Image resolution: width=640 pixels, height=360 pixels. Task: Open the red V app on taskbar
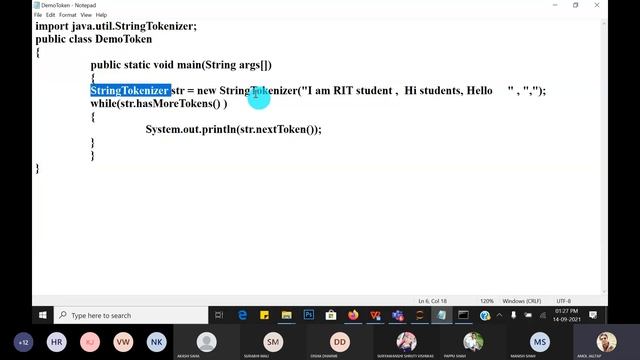(375, 315)
